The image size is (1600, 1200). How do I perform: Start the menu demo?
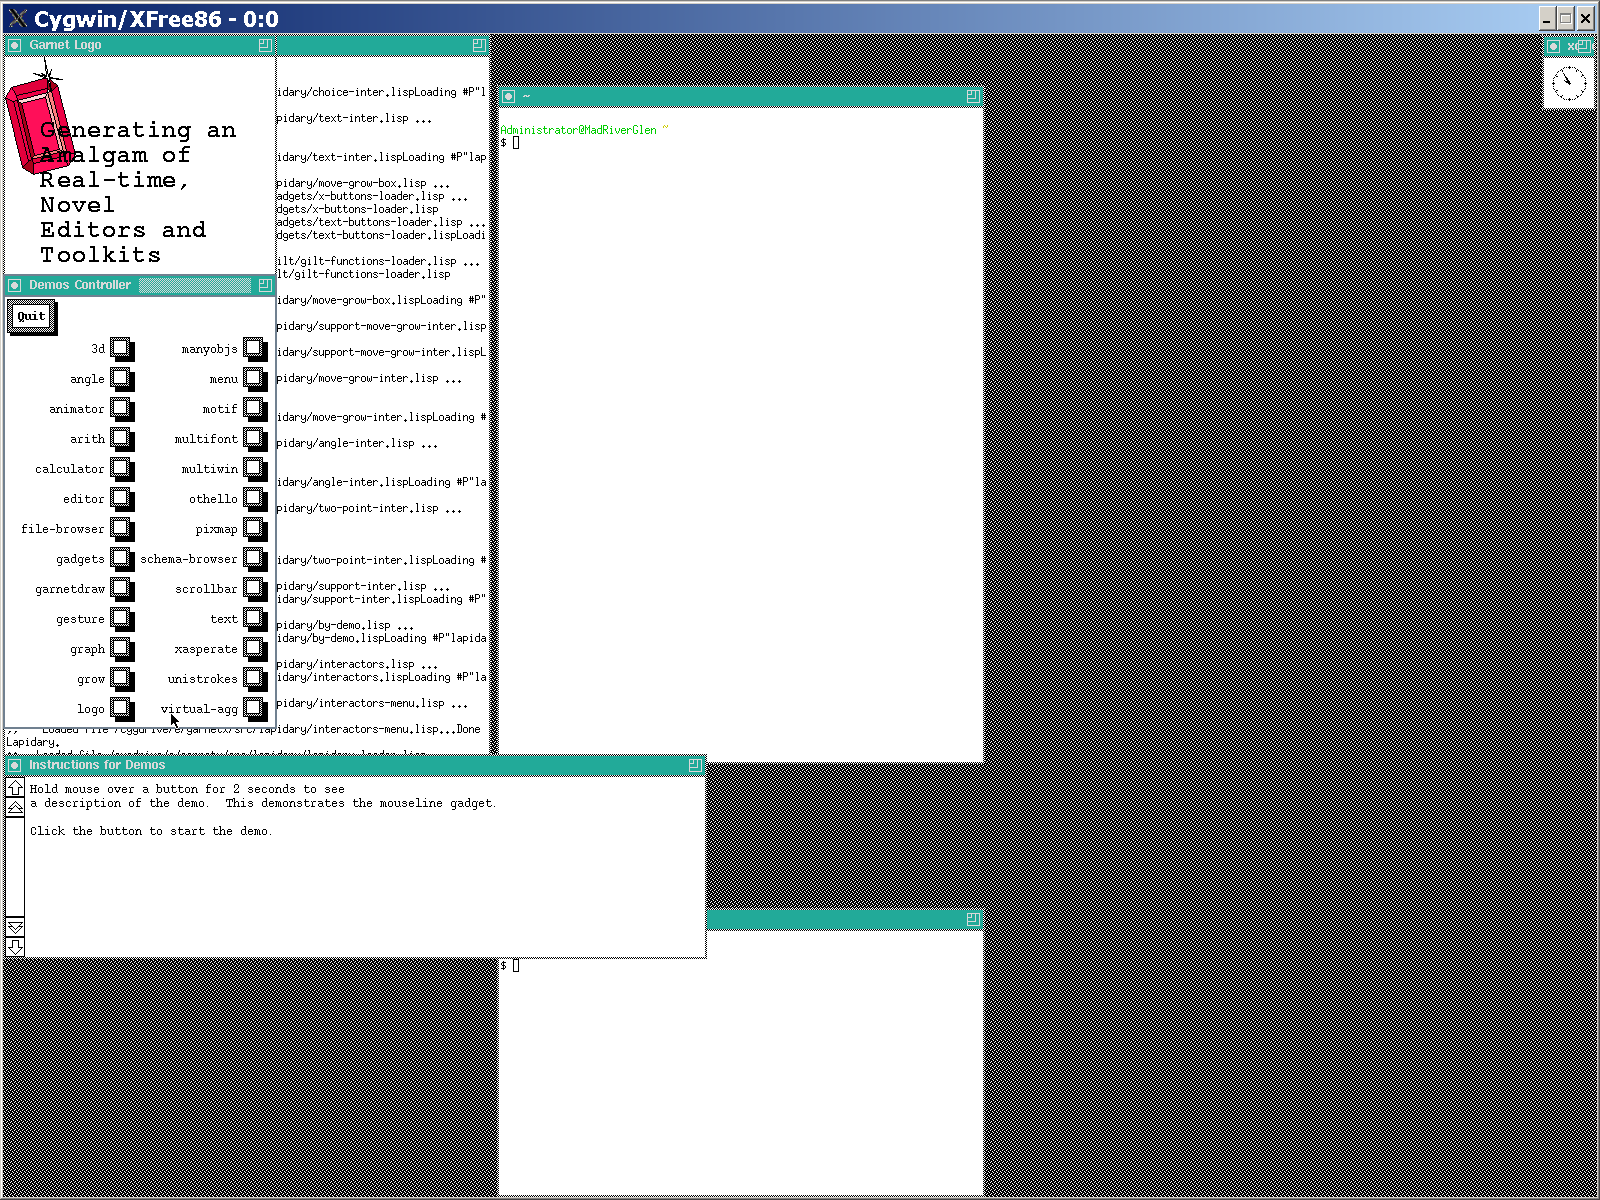(255, 379)
